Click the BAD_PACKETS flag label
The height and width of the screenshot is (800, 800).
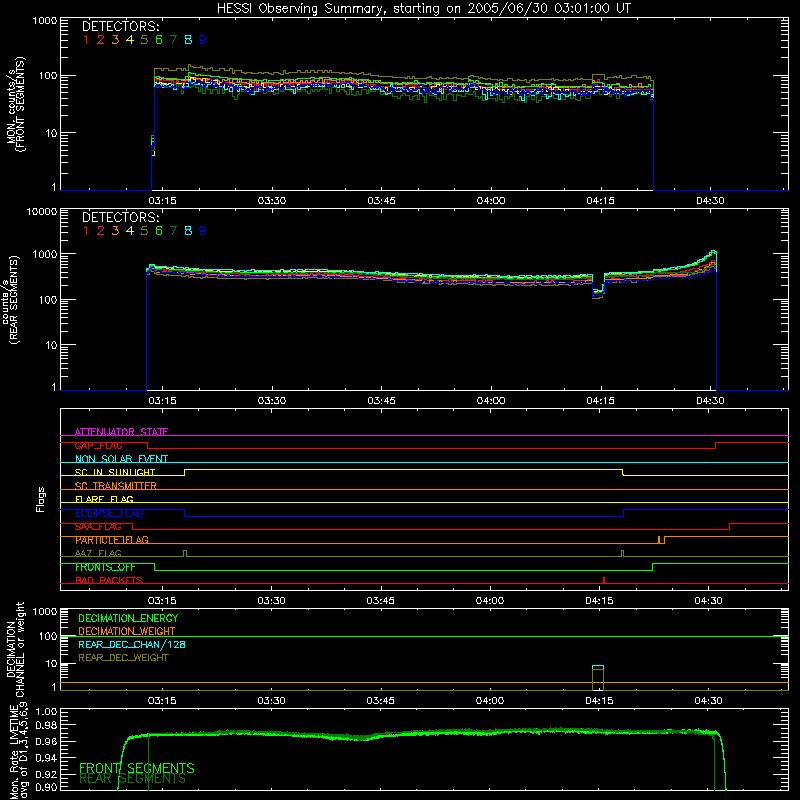pos(109,580)
